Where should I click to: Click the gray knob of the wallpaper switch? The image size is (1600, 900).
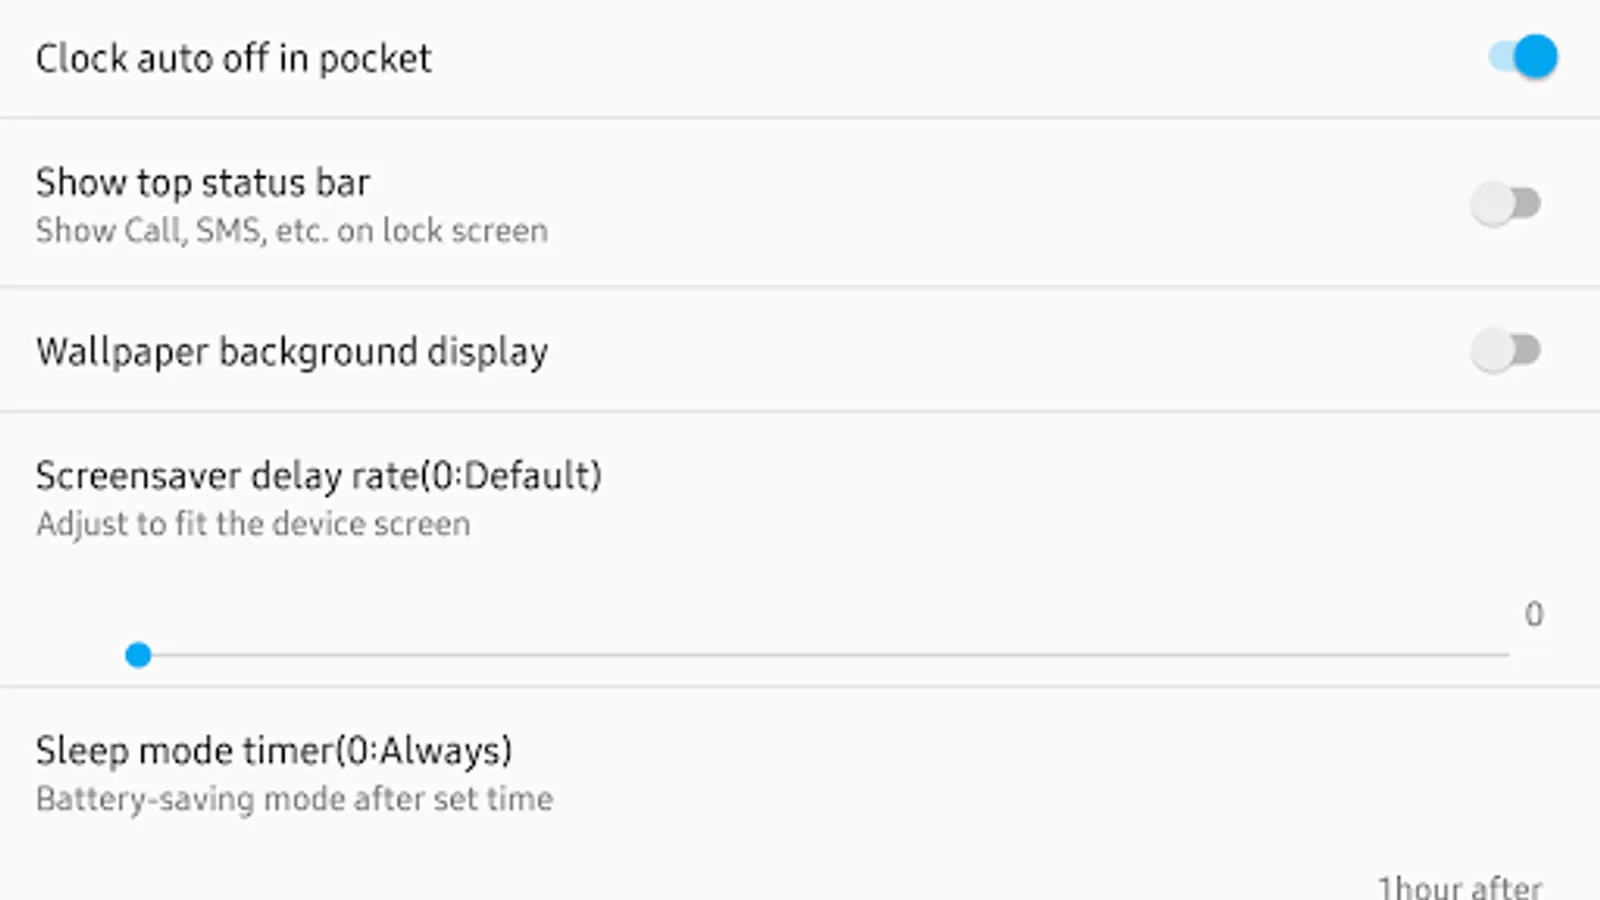[x=1493, y=351]
